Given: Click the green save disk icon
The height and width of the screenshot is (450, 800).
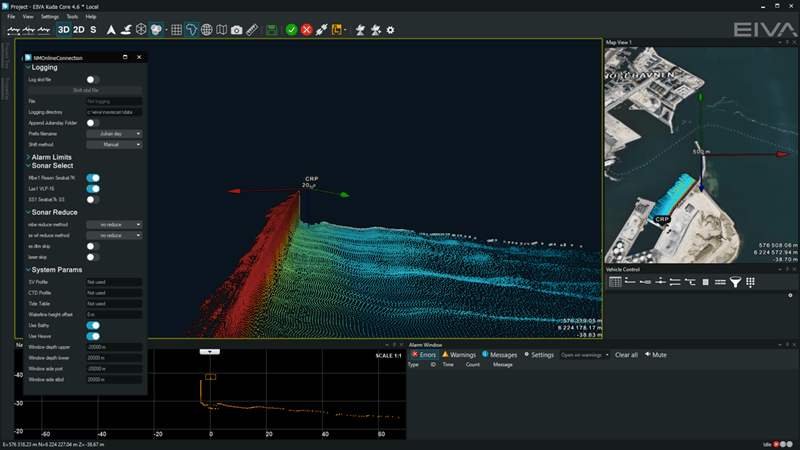Looking at the screenshot, I should [x=272, y=30].
